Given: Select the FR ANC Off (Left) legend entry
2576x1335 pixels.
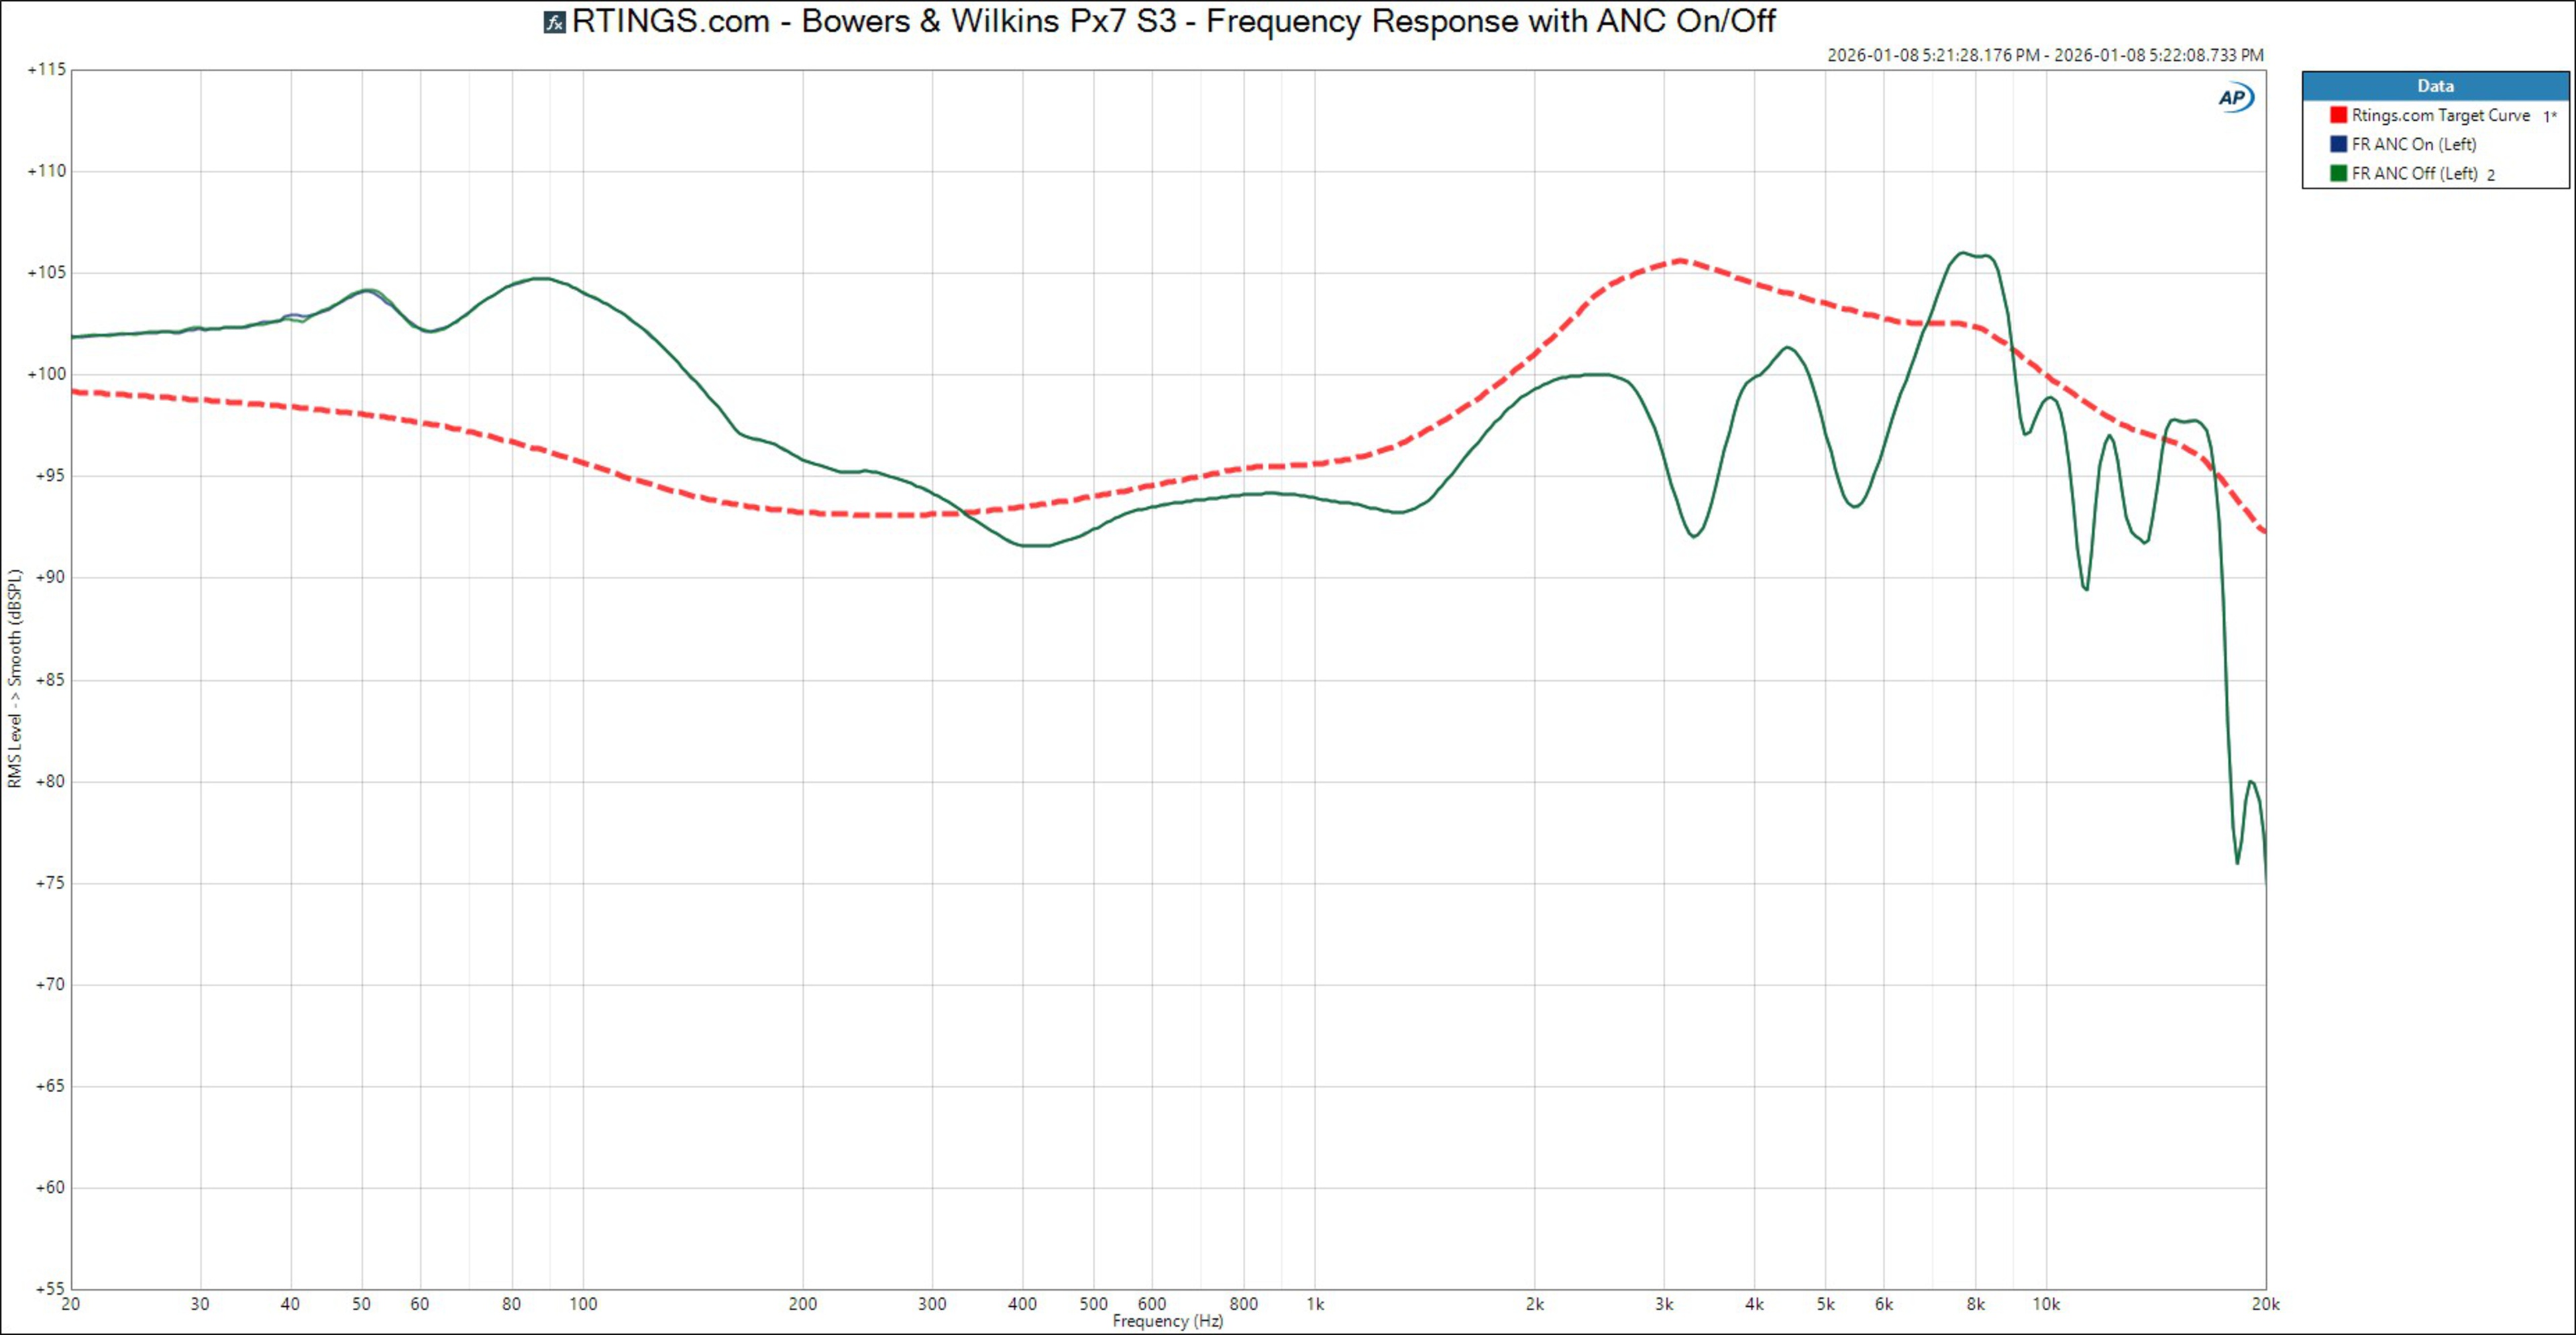Looking at the screenshot, I should tap(2414, 173).
